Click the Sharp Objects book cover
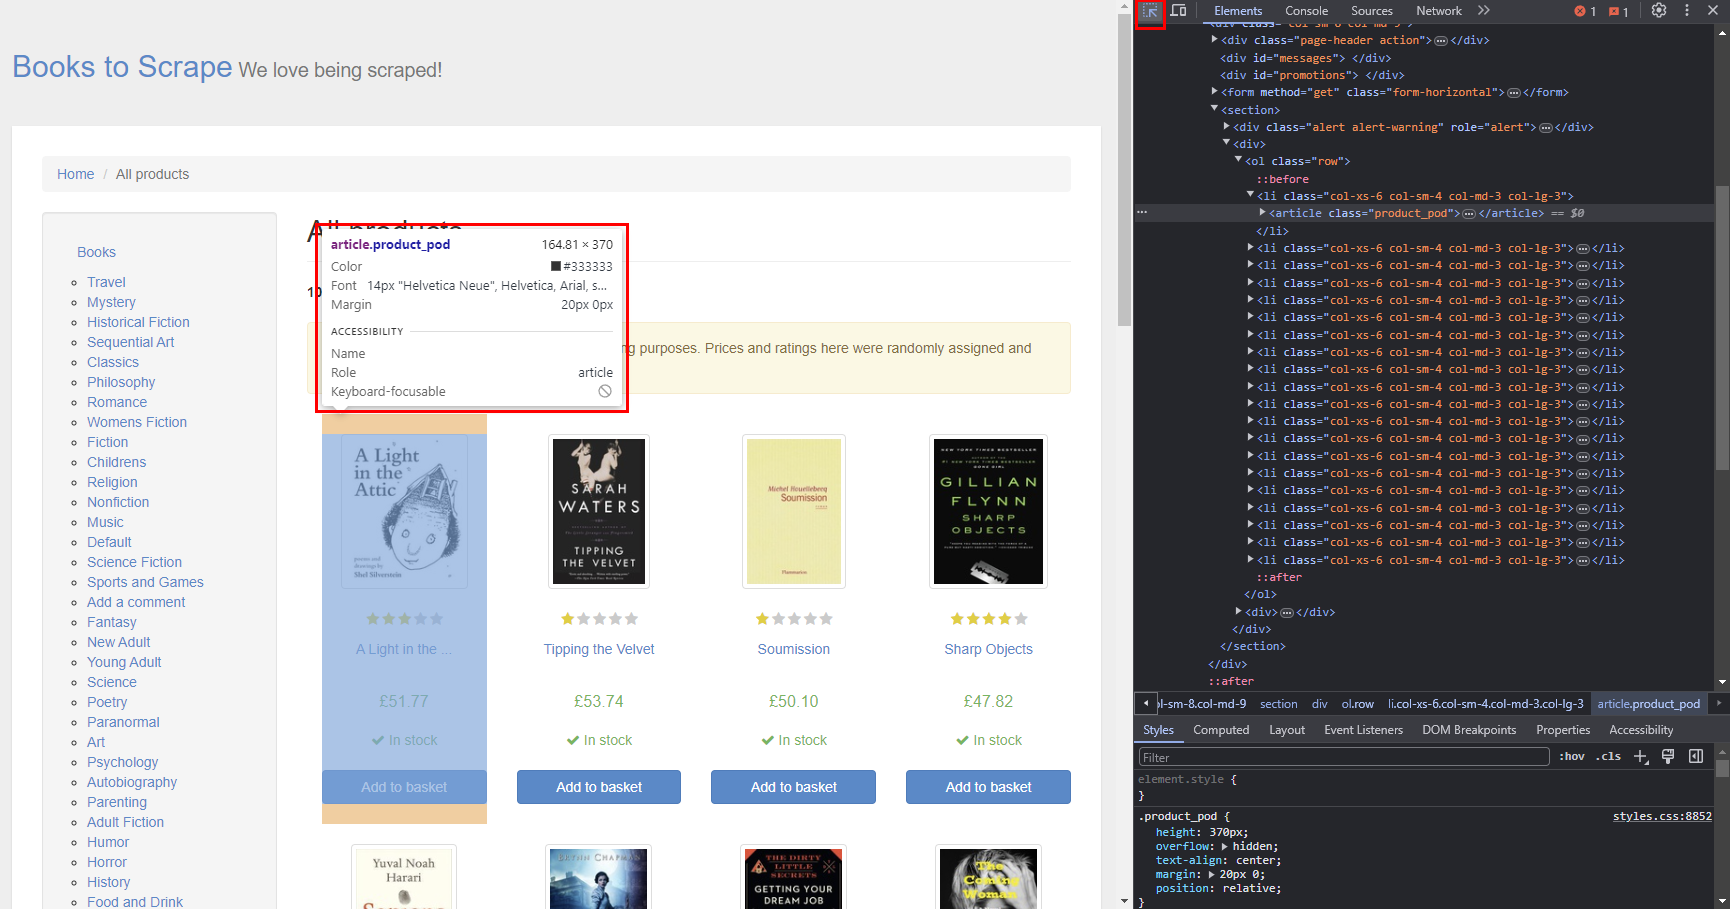The height and width of the screenshot is (909, 1730). pyautogui.click(x=988, y=511)
